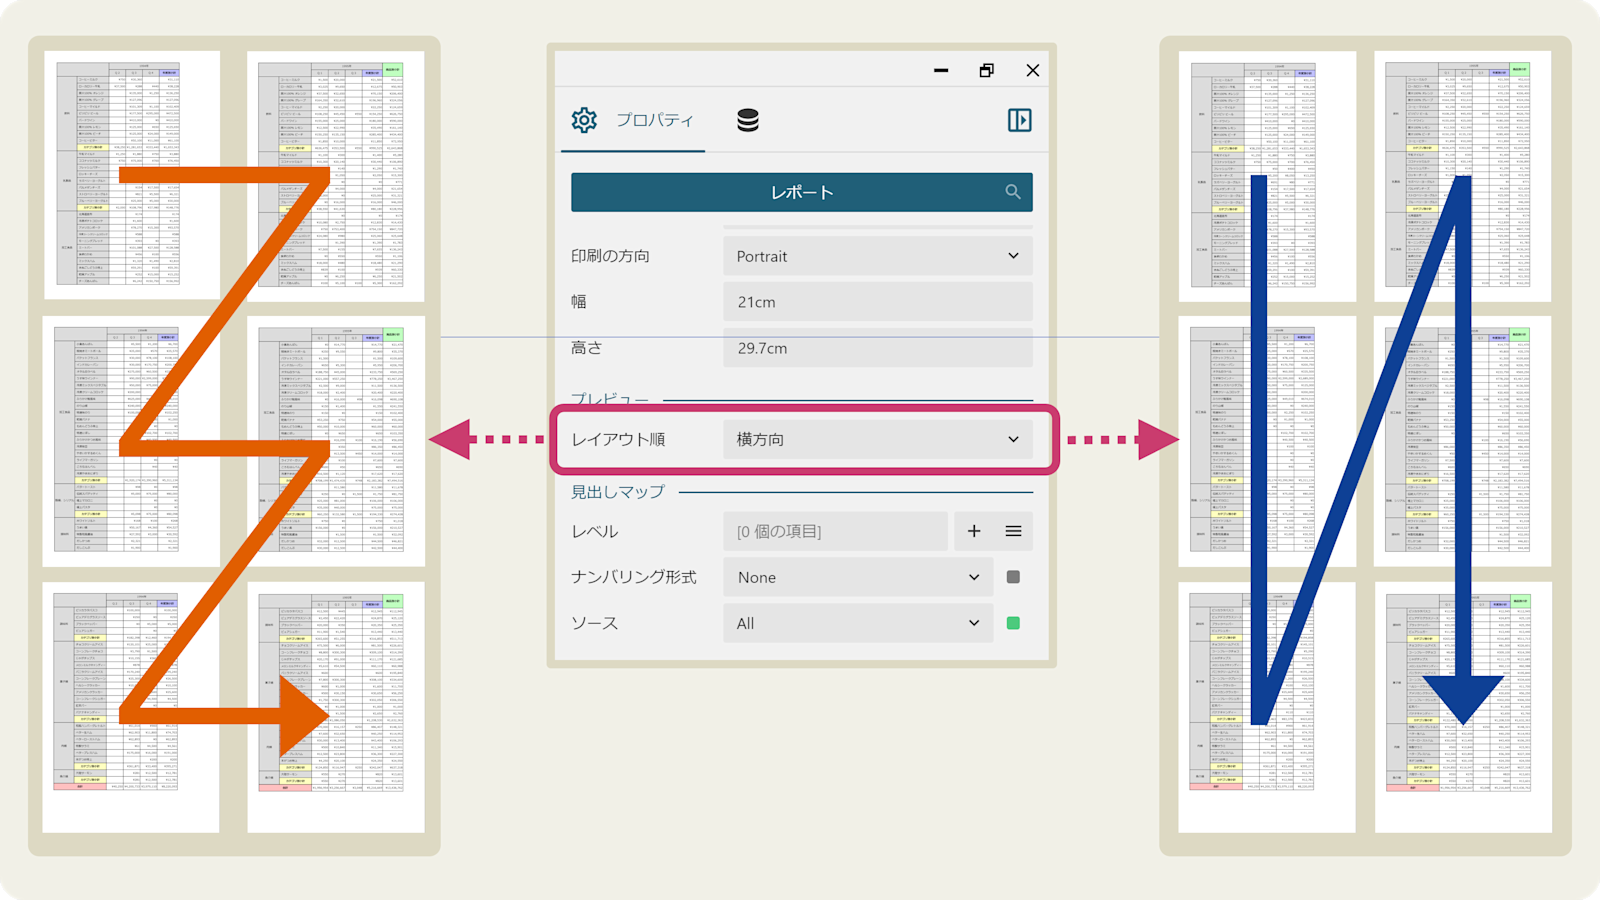The image size is (1600, 900).
Task: Open the レイアウト順 横方向 dropdown
Action: click(878, 439)
